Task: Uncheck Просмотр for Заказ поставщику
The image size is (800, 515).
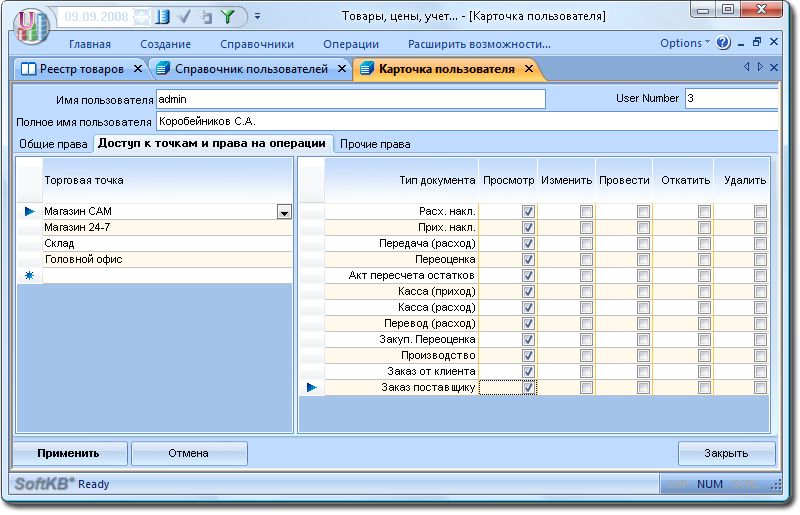Action: coord(528,387)
